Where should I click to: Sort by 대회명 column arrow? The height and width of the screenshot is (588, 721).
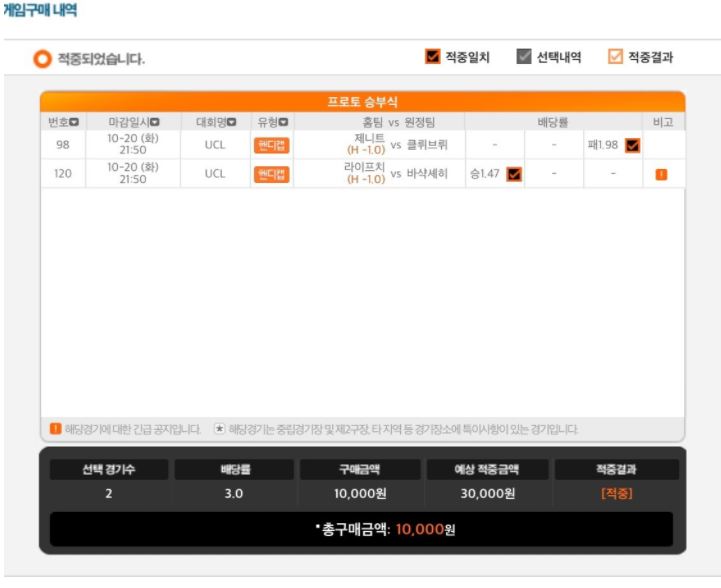pyautogui.click(x=231, y=122)
